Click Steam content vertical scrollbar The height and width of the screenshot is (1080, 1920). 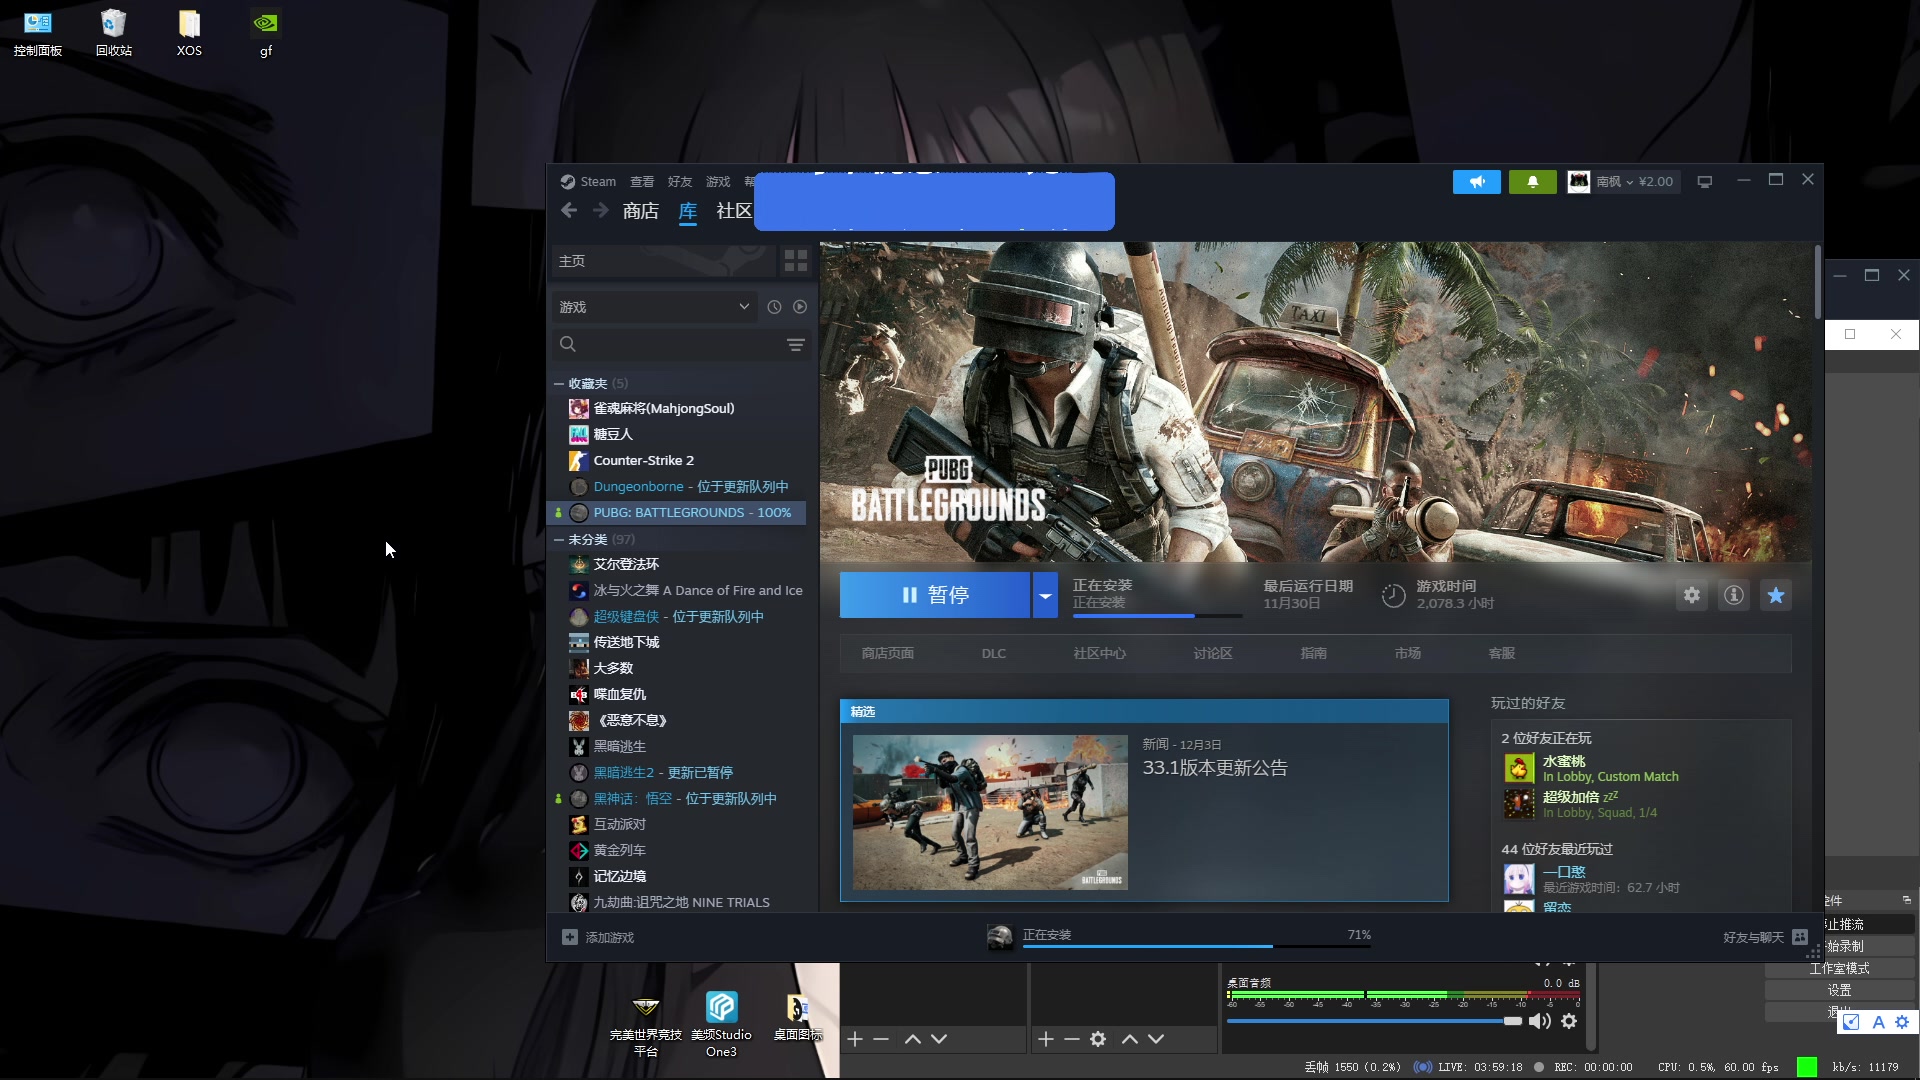(1817, 283)
